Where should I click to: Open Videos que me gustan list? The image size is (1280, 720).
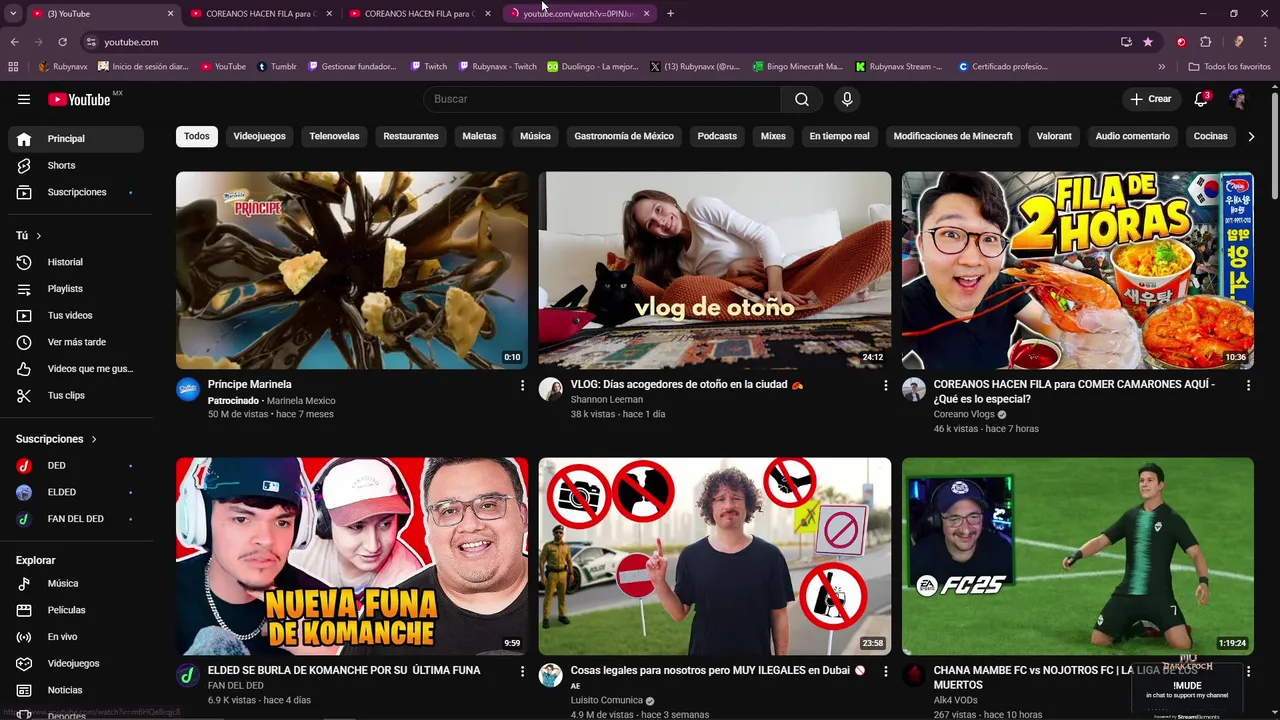coord(76,369)
